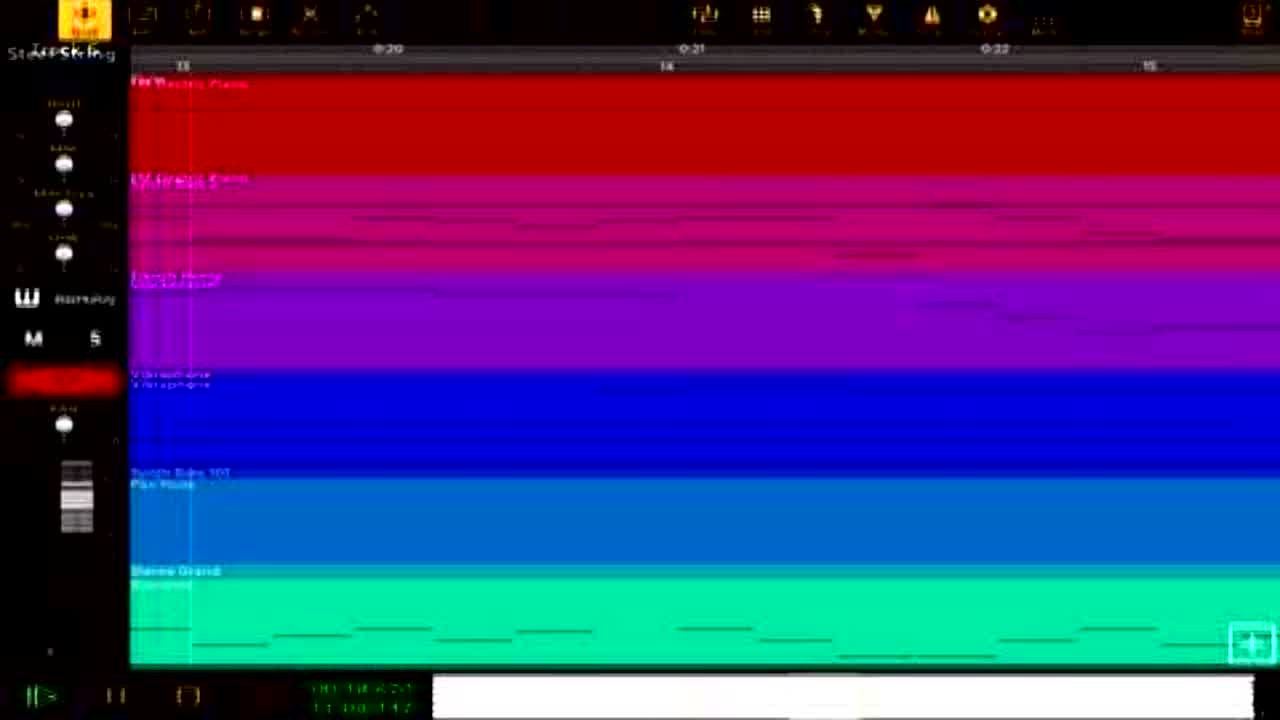Open the Mix icon on the toolbar
This screenshot has width=1280, height=720.
pyautogui.click(x=705, y=15)
